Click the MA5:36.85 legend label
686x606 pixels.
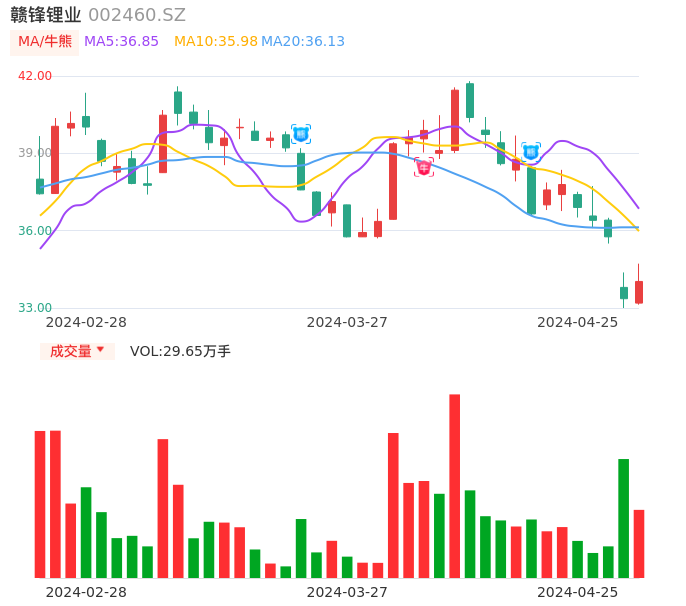coord(121,41)
